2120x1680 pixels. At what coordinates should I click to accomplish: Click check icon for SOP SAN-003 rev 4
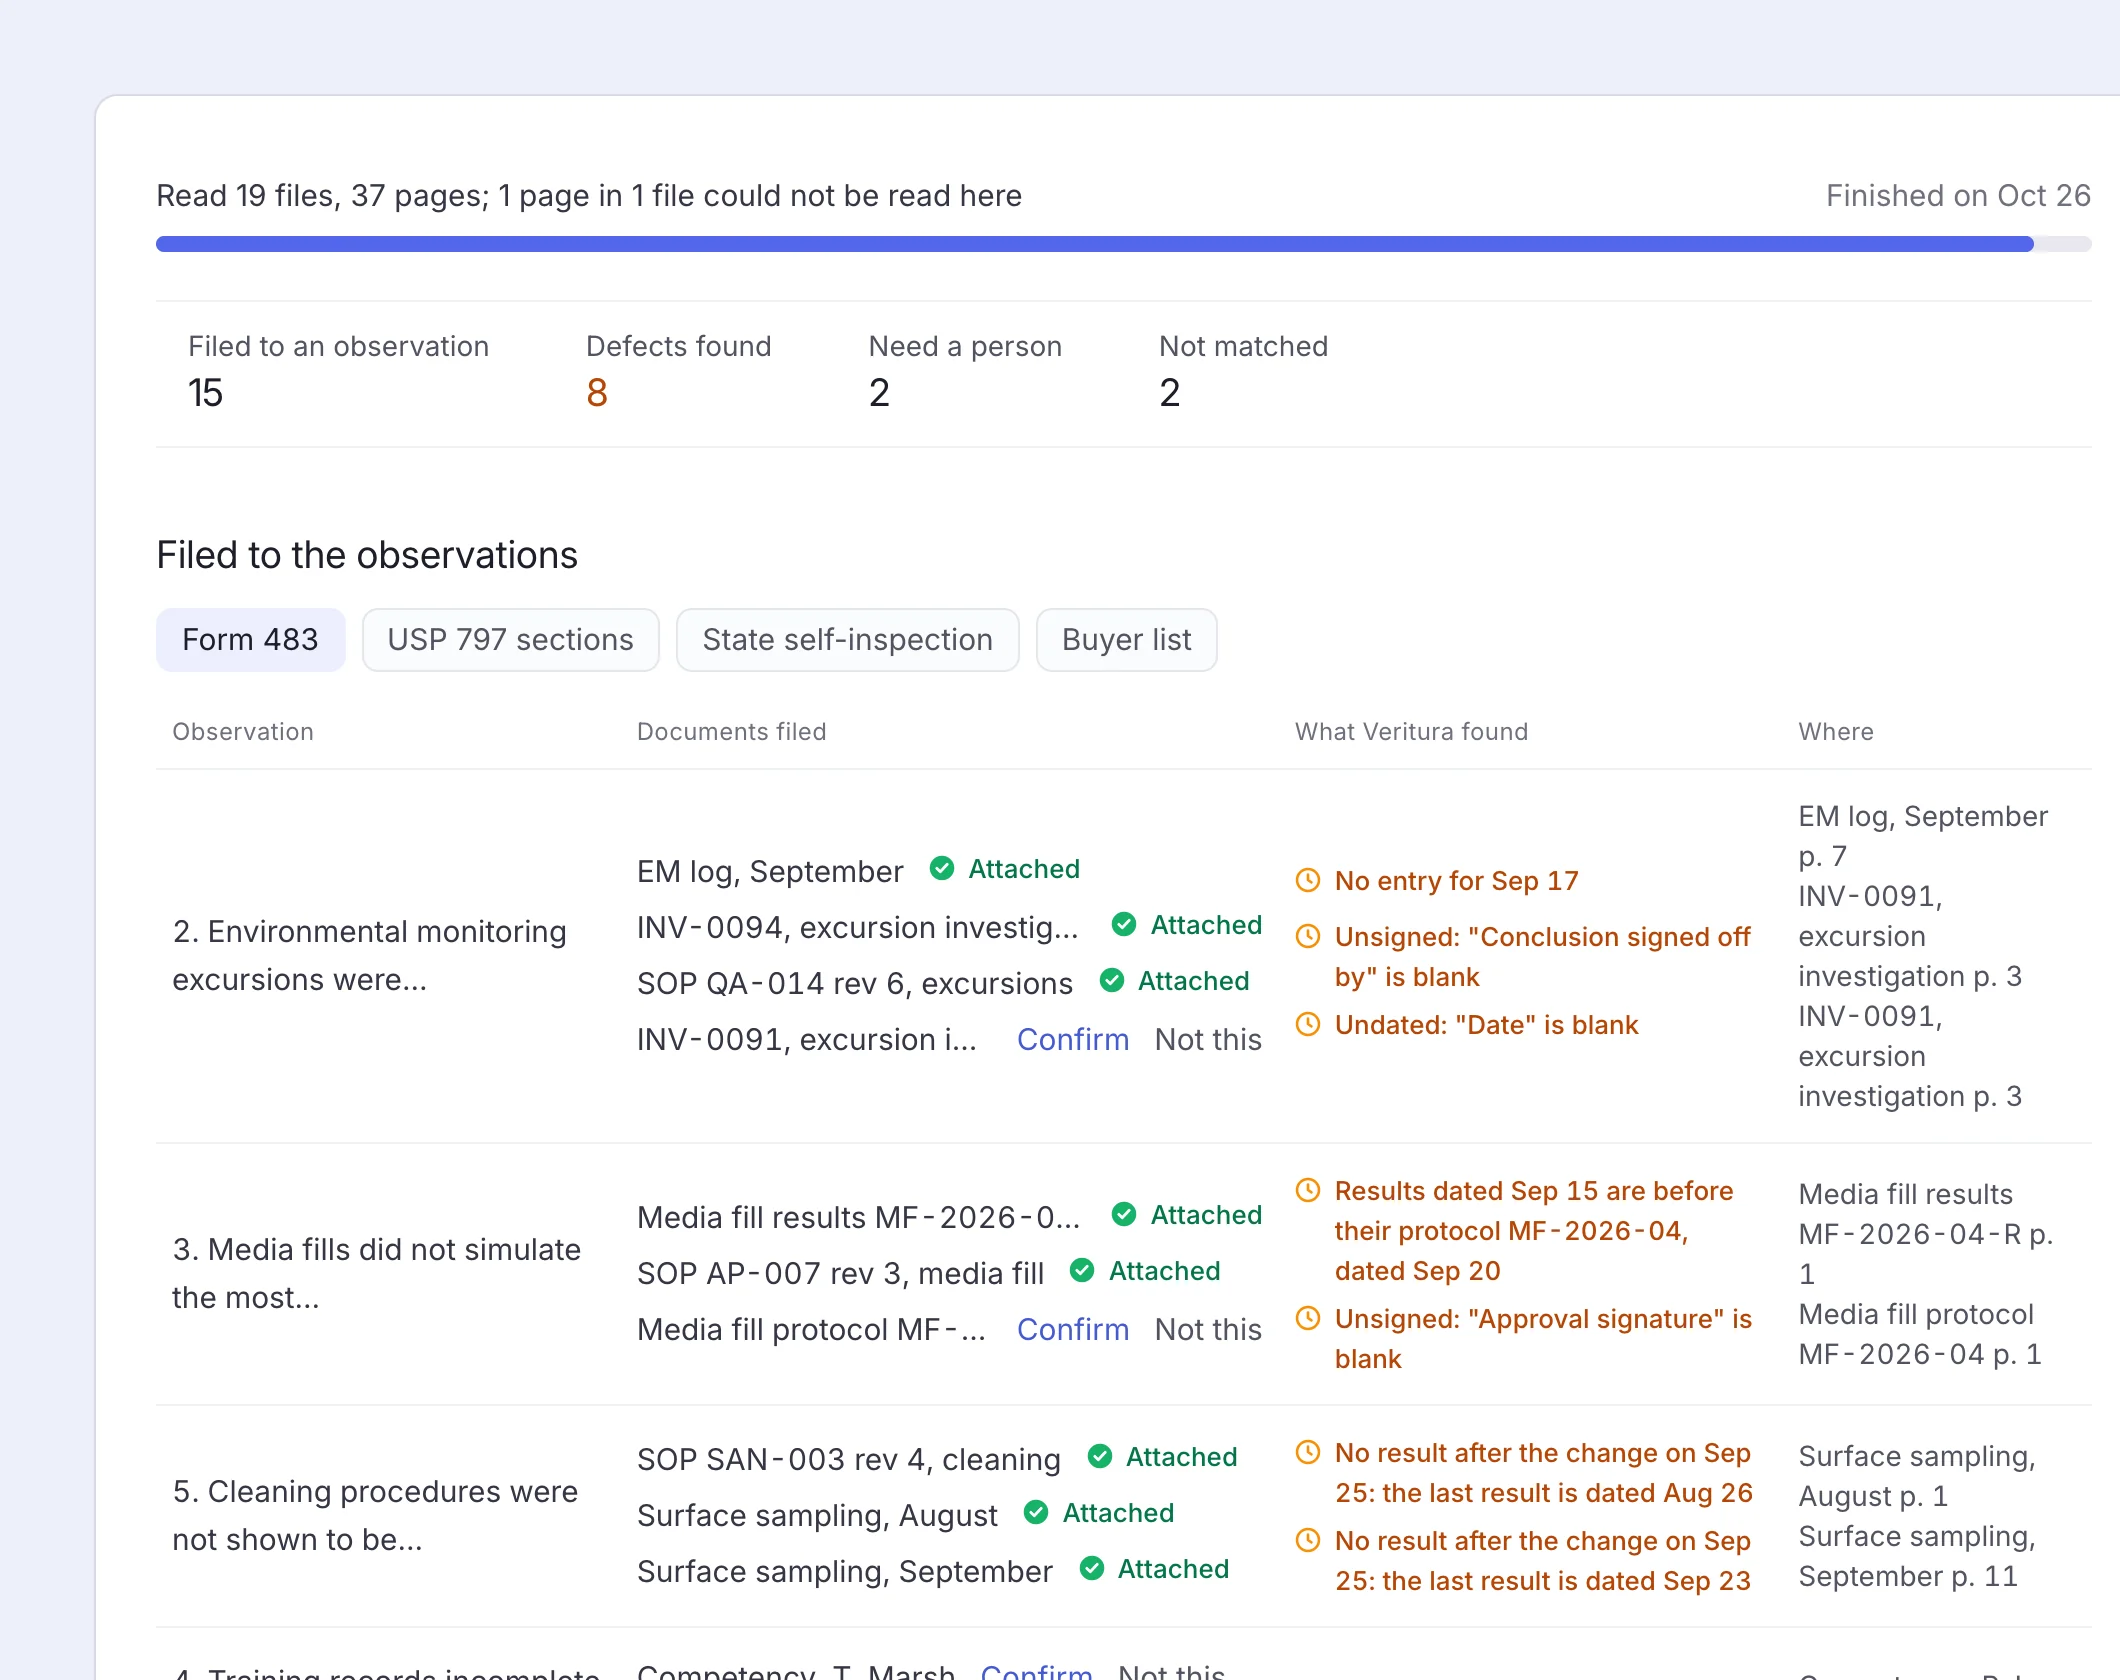[x=1099, y=1457]
